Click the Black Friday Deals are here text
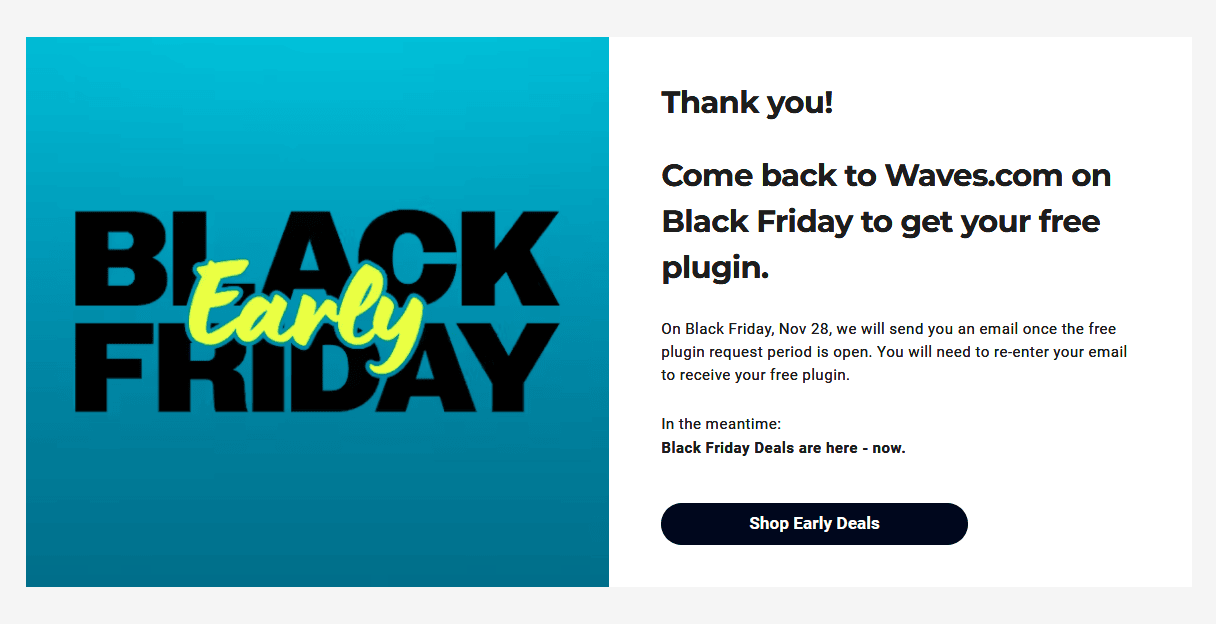This screenshot has height=624, width=1216. (x=783, y=448)
